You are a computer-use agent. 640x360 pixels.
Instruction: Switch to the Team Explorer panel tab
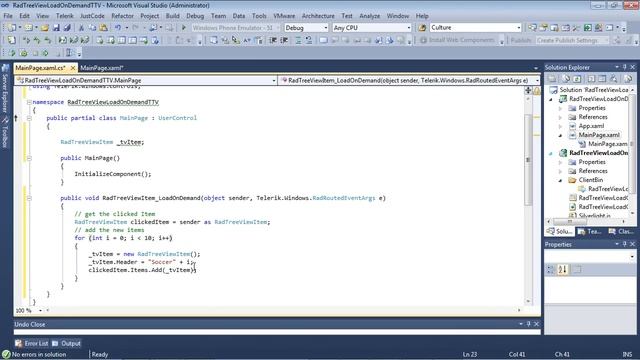click(x=590, y=231)
